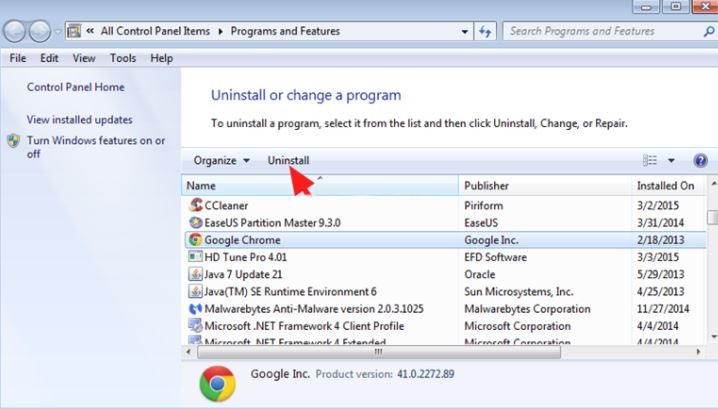Sort by the Name column header
Screen dimensions: 718x409
[321, 185]
